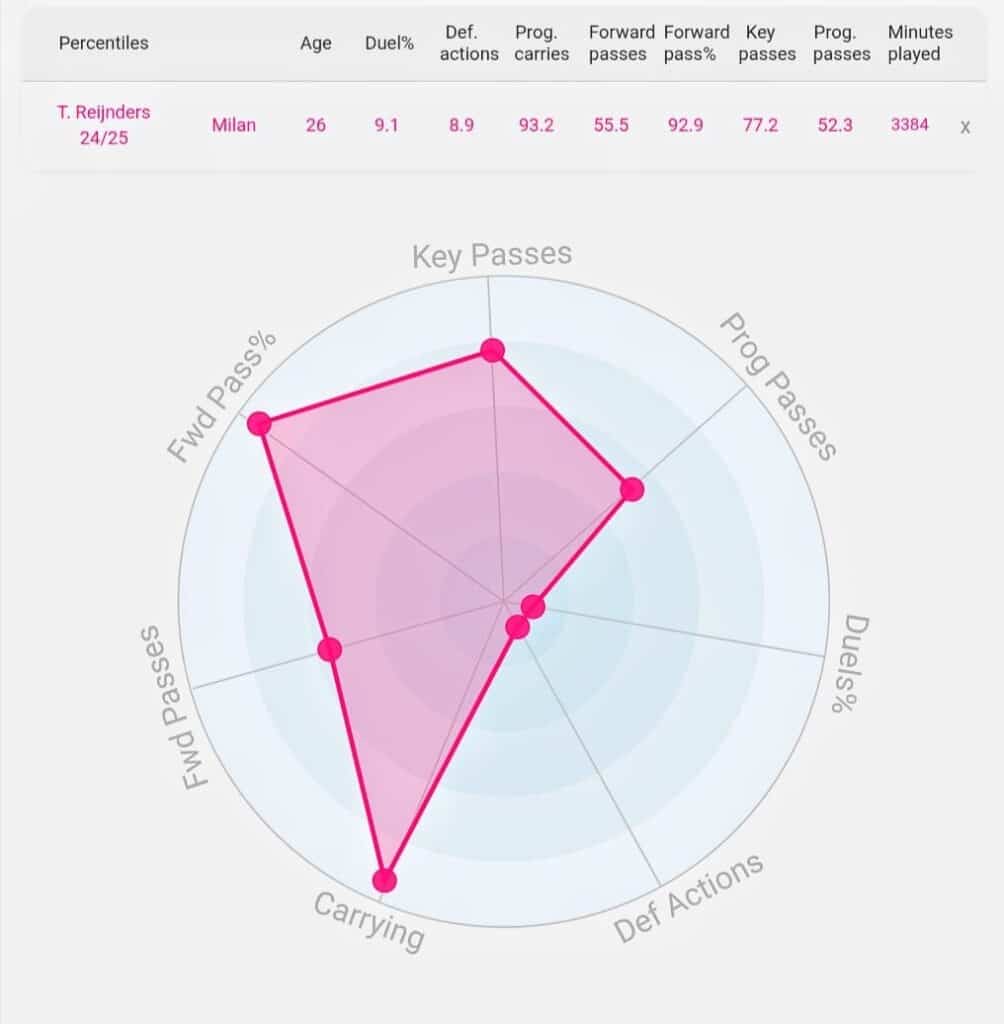Click the Key Passes radar data point
Screen dimensions: 1004x1024
click(x=493, y=350)
